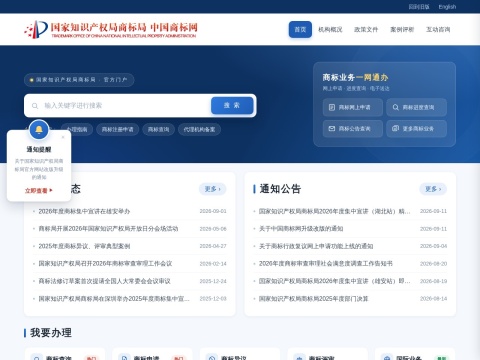Open news 2026年度商标集中宣讲在雄安举办

(84, 211)
